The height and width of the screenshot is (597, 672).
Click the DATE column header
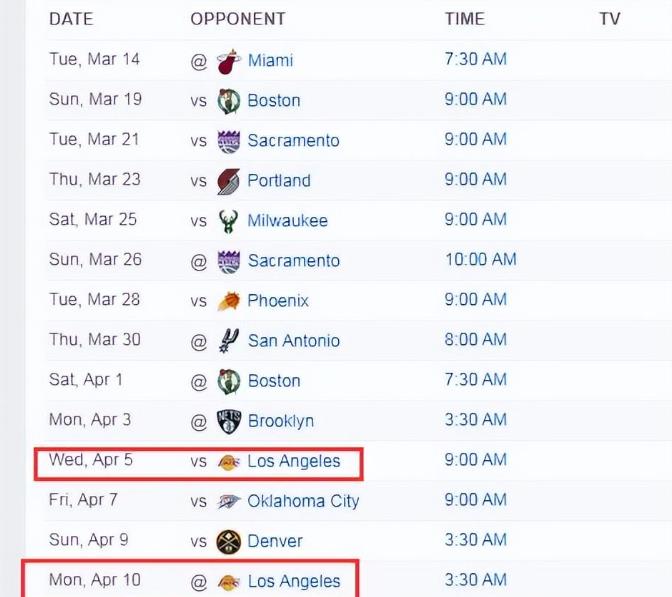pyautogui.click(x=71, y=19)
